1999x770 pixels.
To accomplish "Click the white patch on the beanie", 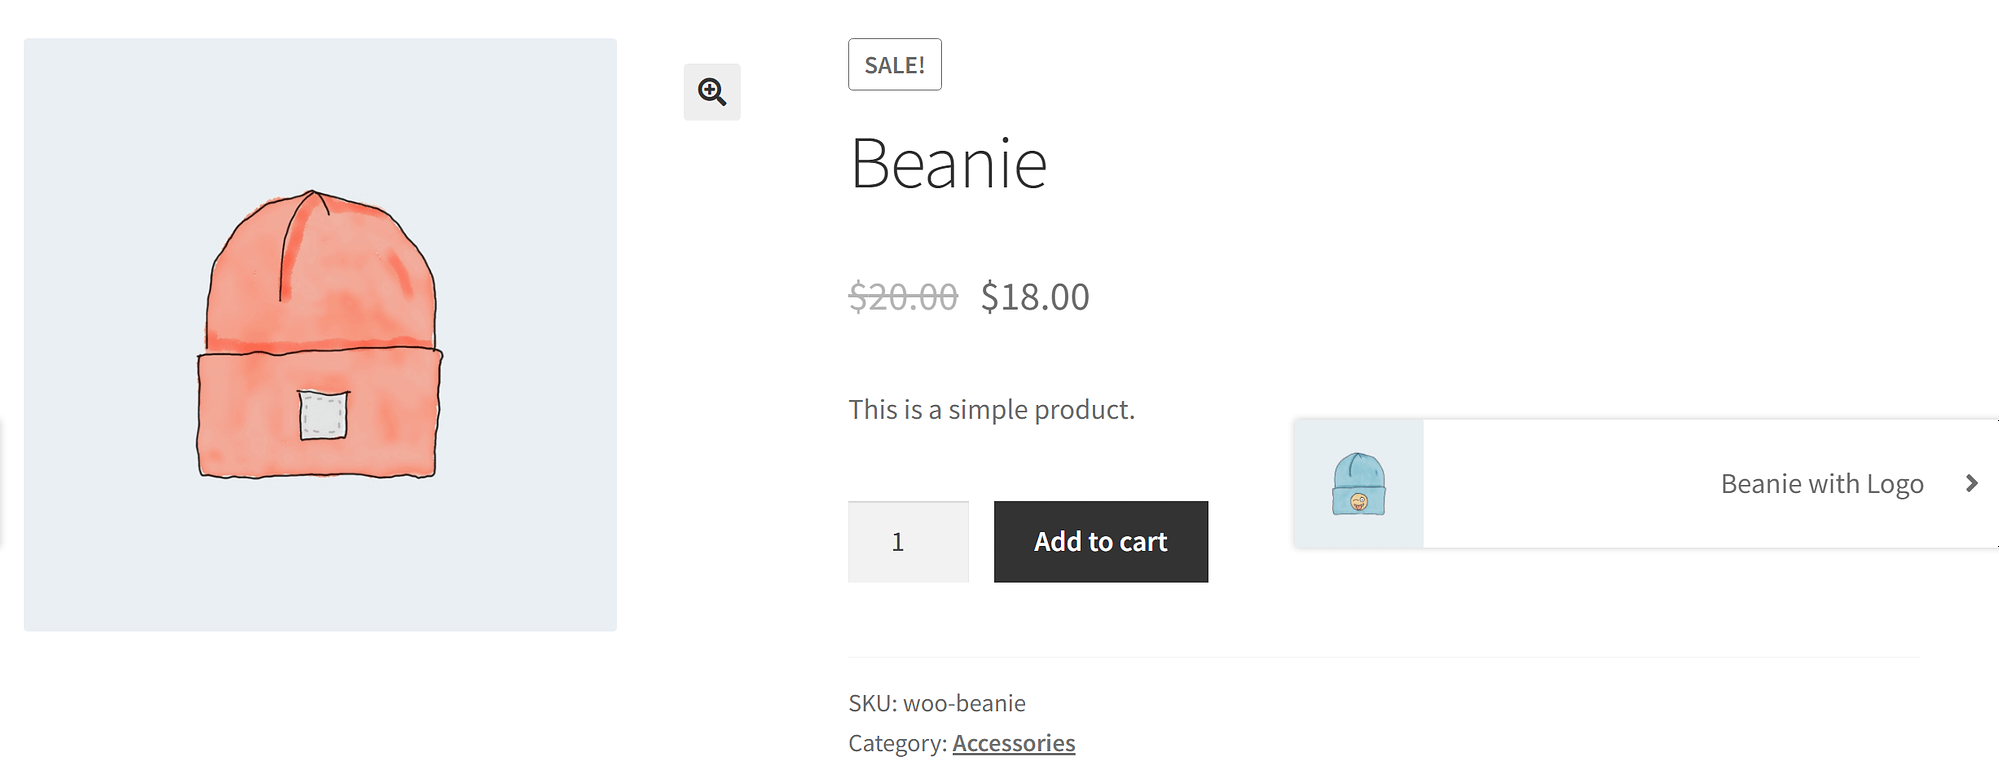I will pyautogui.click(x=324, y=415).
